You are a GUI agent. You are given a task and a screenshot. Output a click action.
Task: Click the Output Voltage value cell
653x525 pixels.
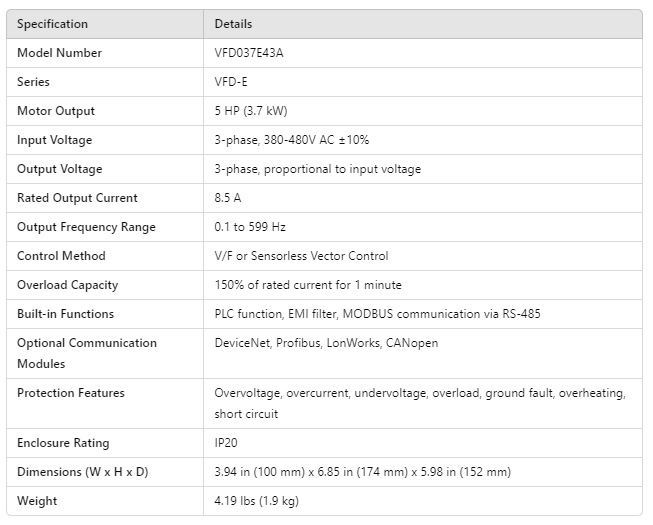coord(317,169)
